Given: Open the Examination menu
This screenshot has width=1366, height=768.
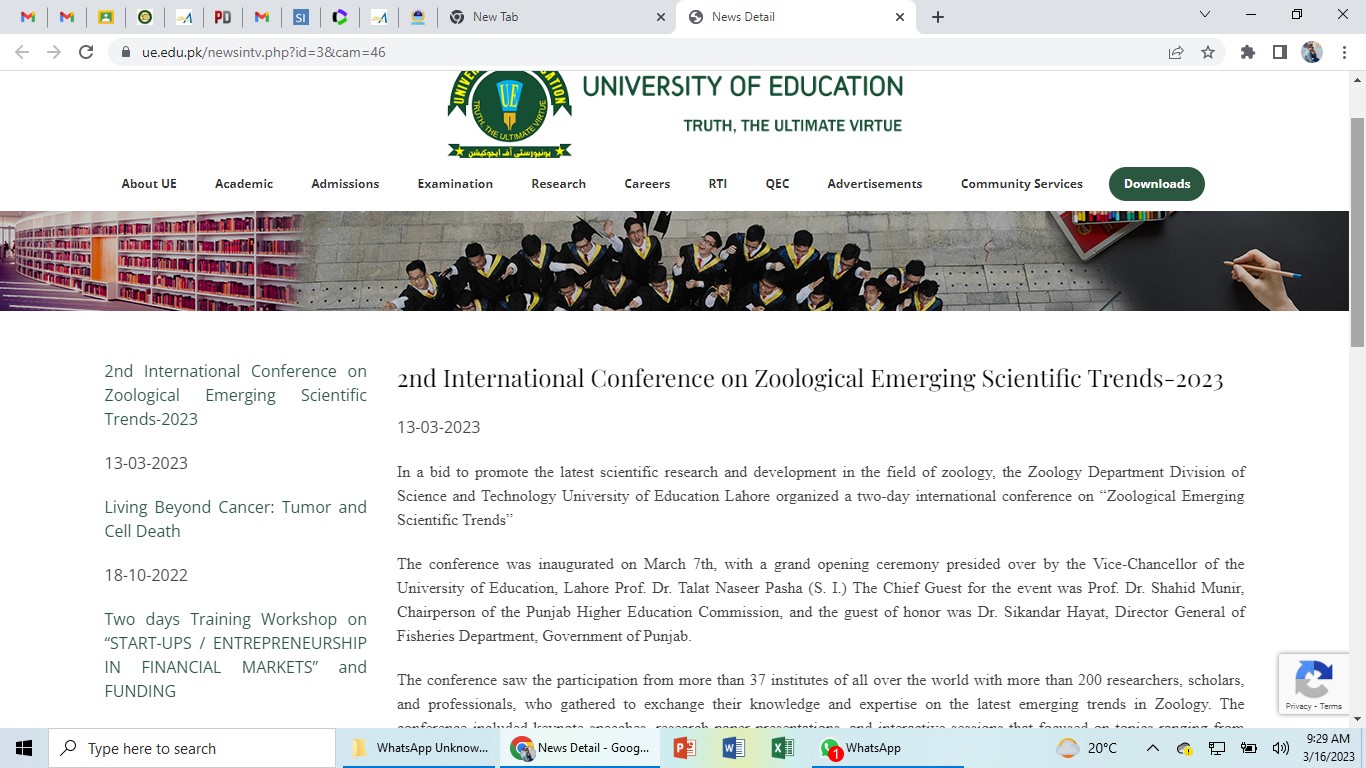Looking at the screenshot, I should coord(455,184).
